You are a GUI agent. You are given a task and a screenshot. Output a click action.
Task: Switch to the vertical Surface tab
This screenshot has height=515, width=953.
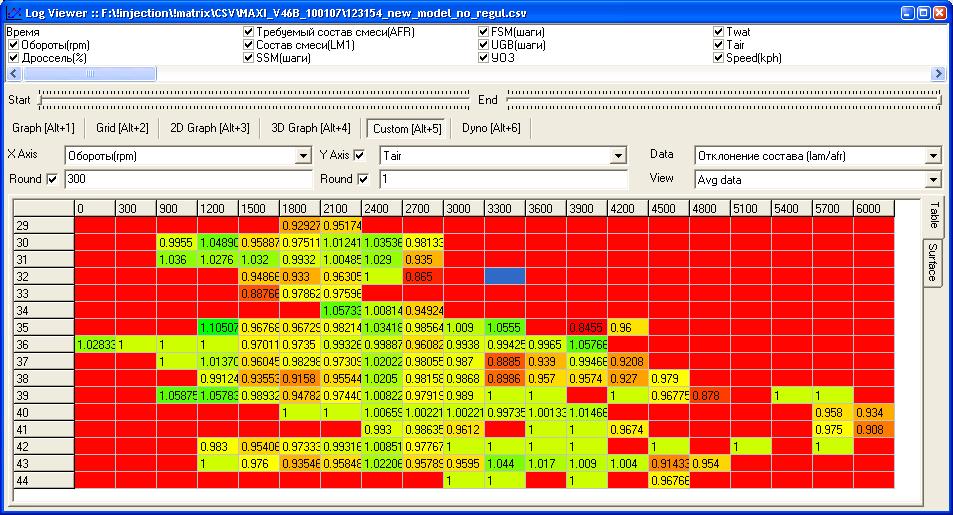click(932, 261)
